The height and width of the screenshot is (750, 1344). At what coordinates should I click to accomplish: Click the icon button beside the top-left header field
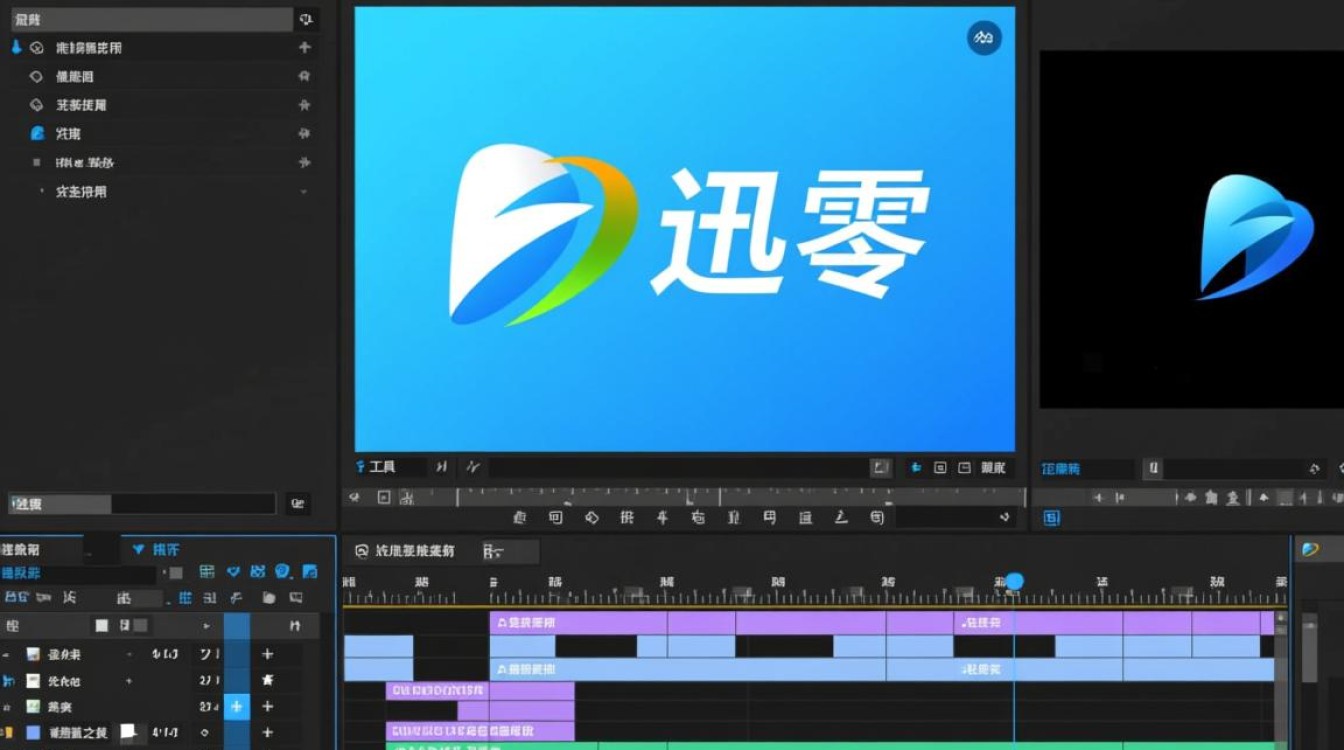pos(306,19)
